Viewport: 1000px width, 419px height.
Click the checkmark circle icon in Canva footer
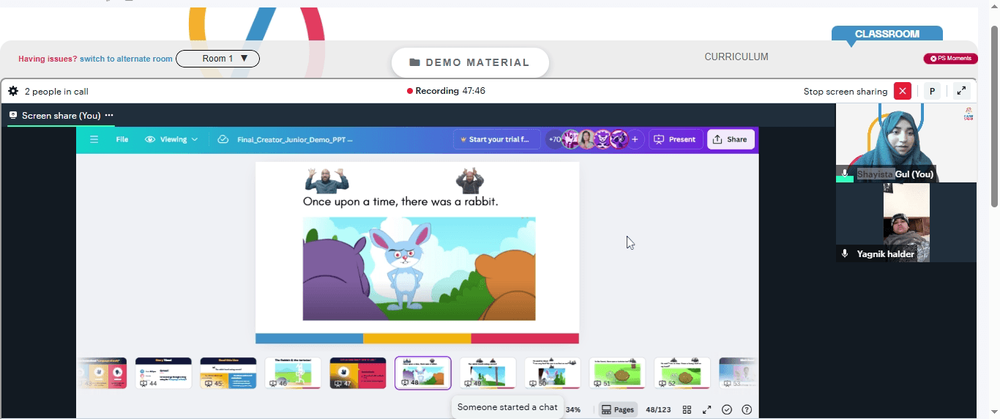[726, 409]
